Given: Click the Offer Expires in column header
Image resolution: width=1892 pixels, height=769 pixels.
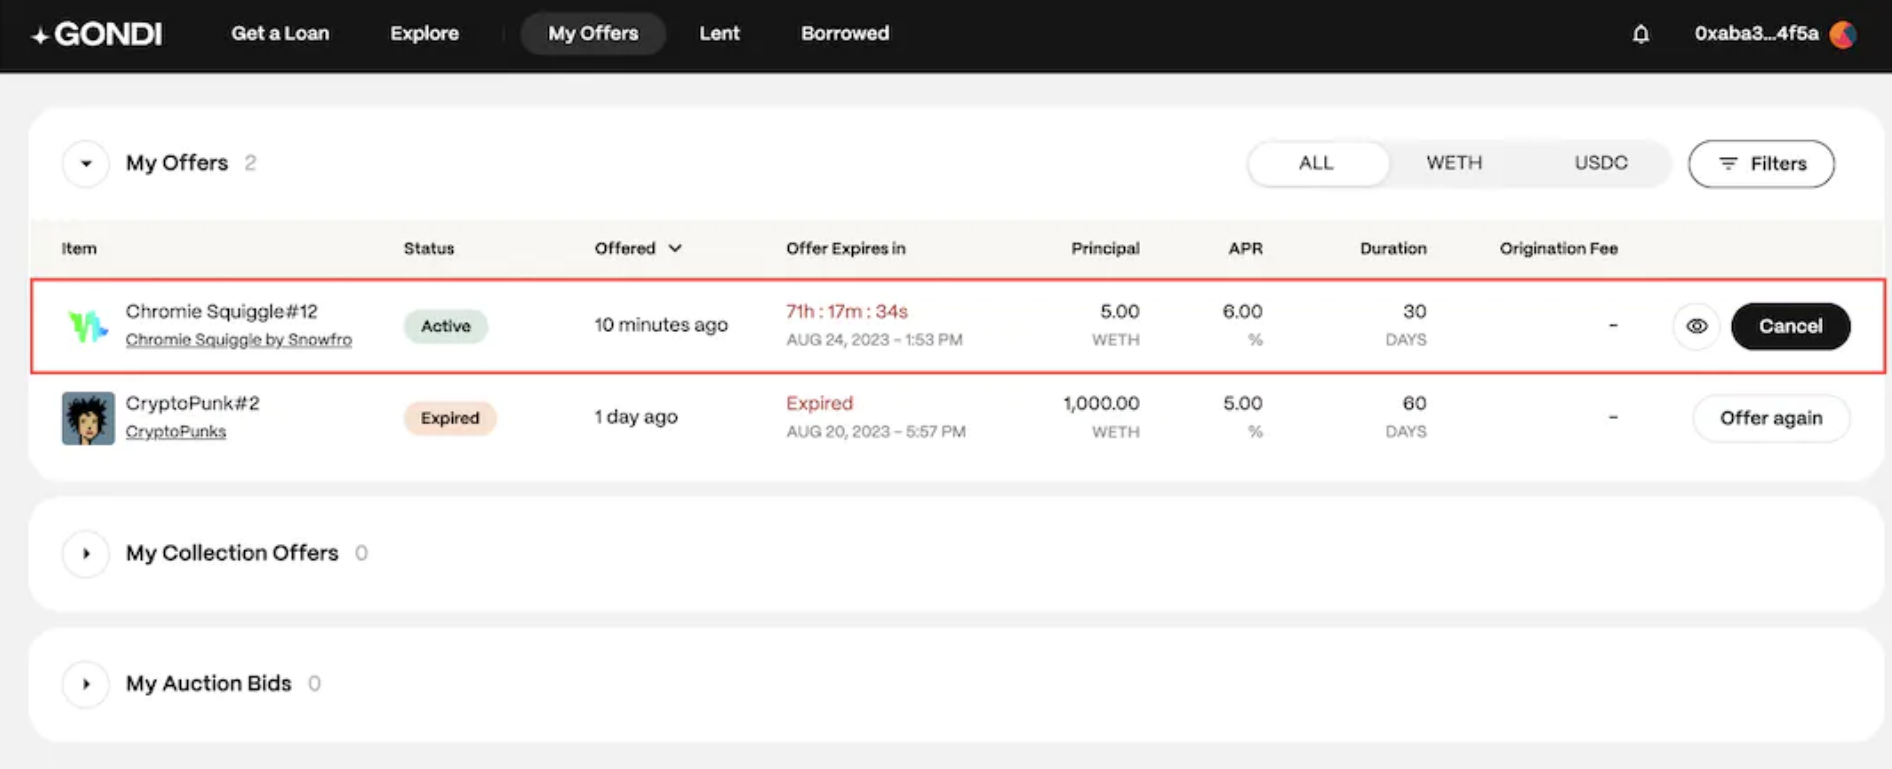Looking at the screenshot, I should coord(846,248).
